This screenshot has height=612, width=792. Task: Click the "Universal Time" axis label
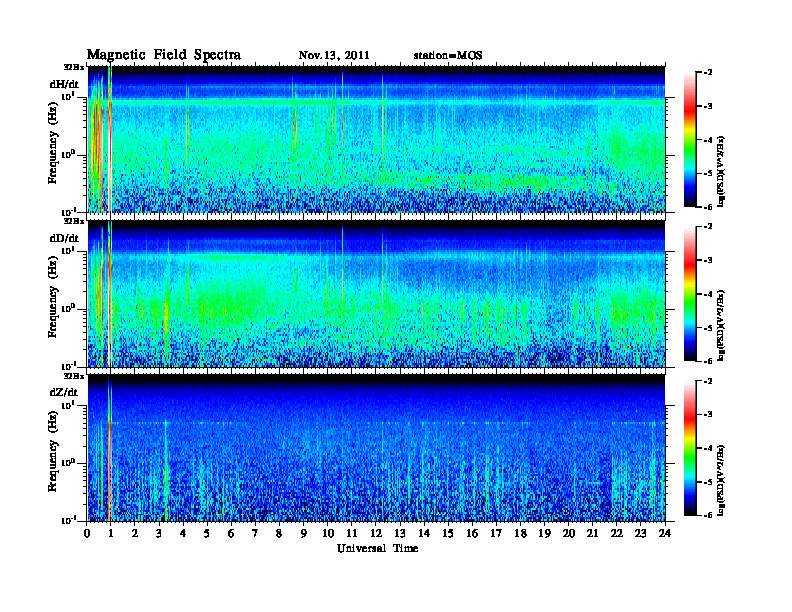coord(377,548)
